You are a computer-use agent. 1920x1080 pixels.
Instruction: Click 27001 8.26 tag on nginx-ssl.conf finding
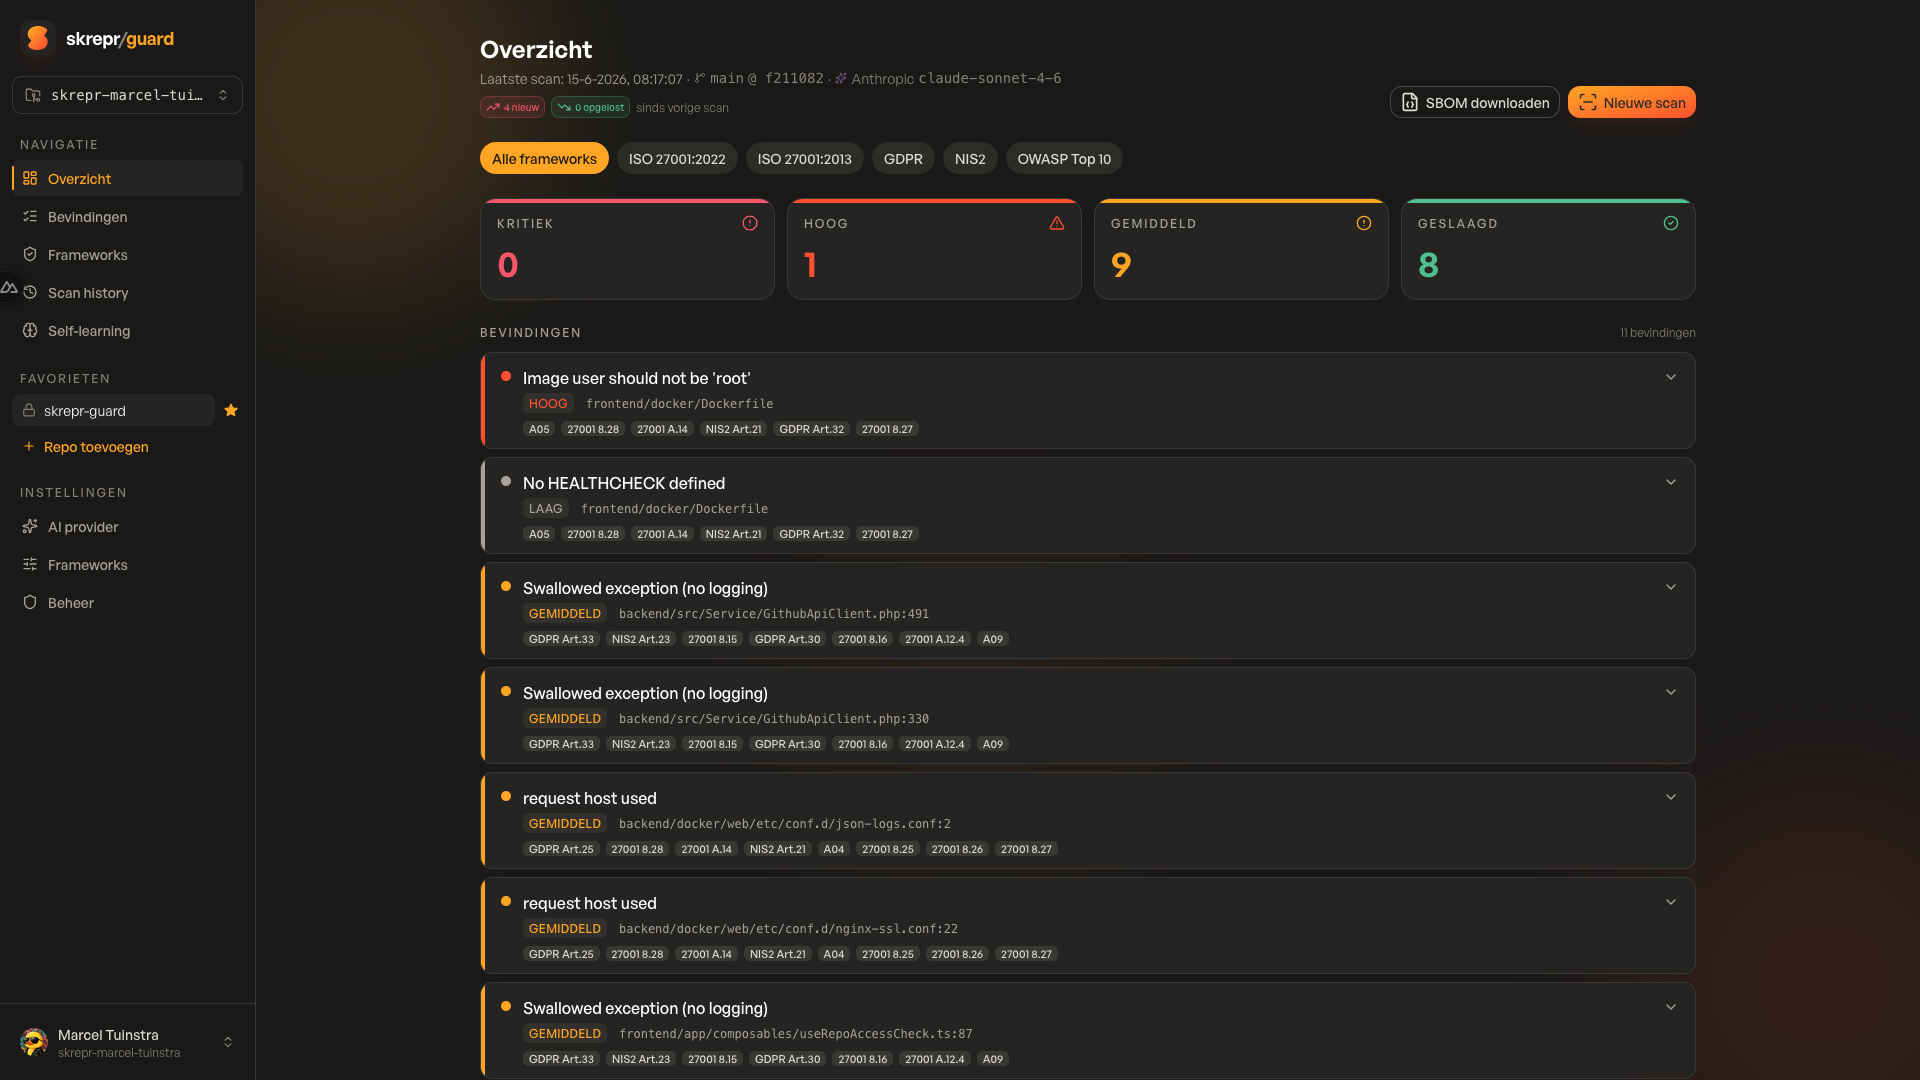tap(957, 954)
